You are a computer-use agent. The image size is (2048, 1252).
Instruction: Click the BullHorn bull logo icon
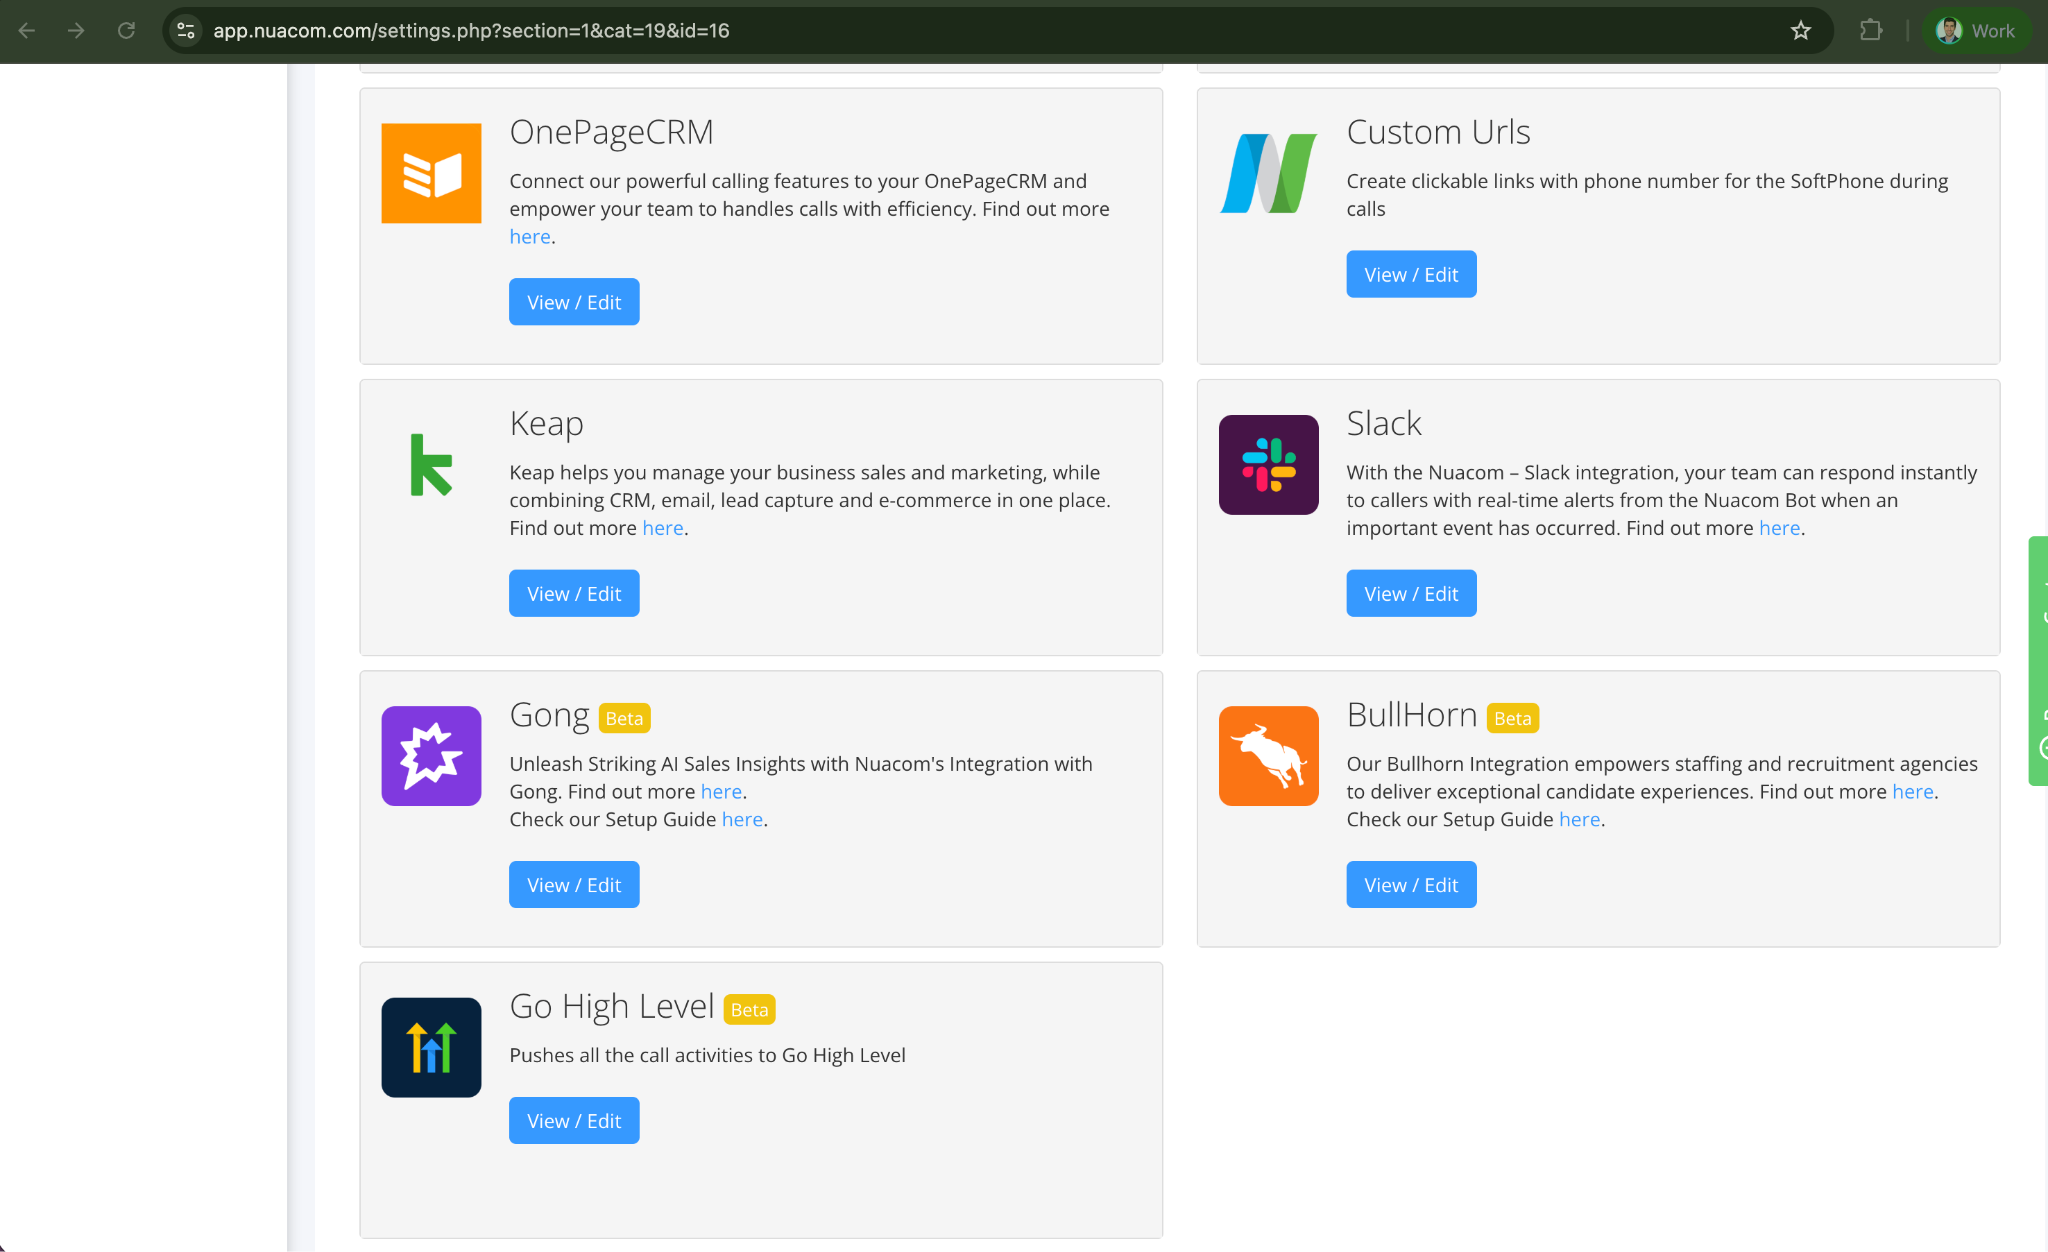click(x=1268, y=756)
